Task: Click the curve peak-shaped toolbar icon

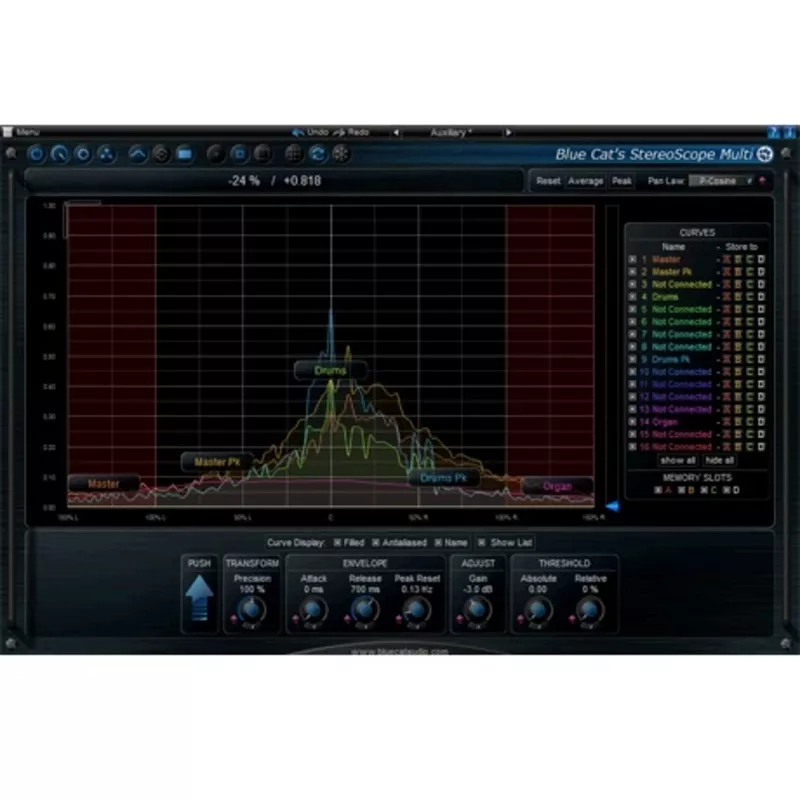Action: [137, 154]
